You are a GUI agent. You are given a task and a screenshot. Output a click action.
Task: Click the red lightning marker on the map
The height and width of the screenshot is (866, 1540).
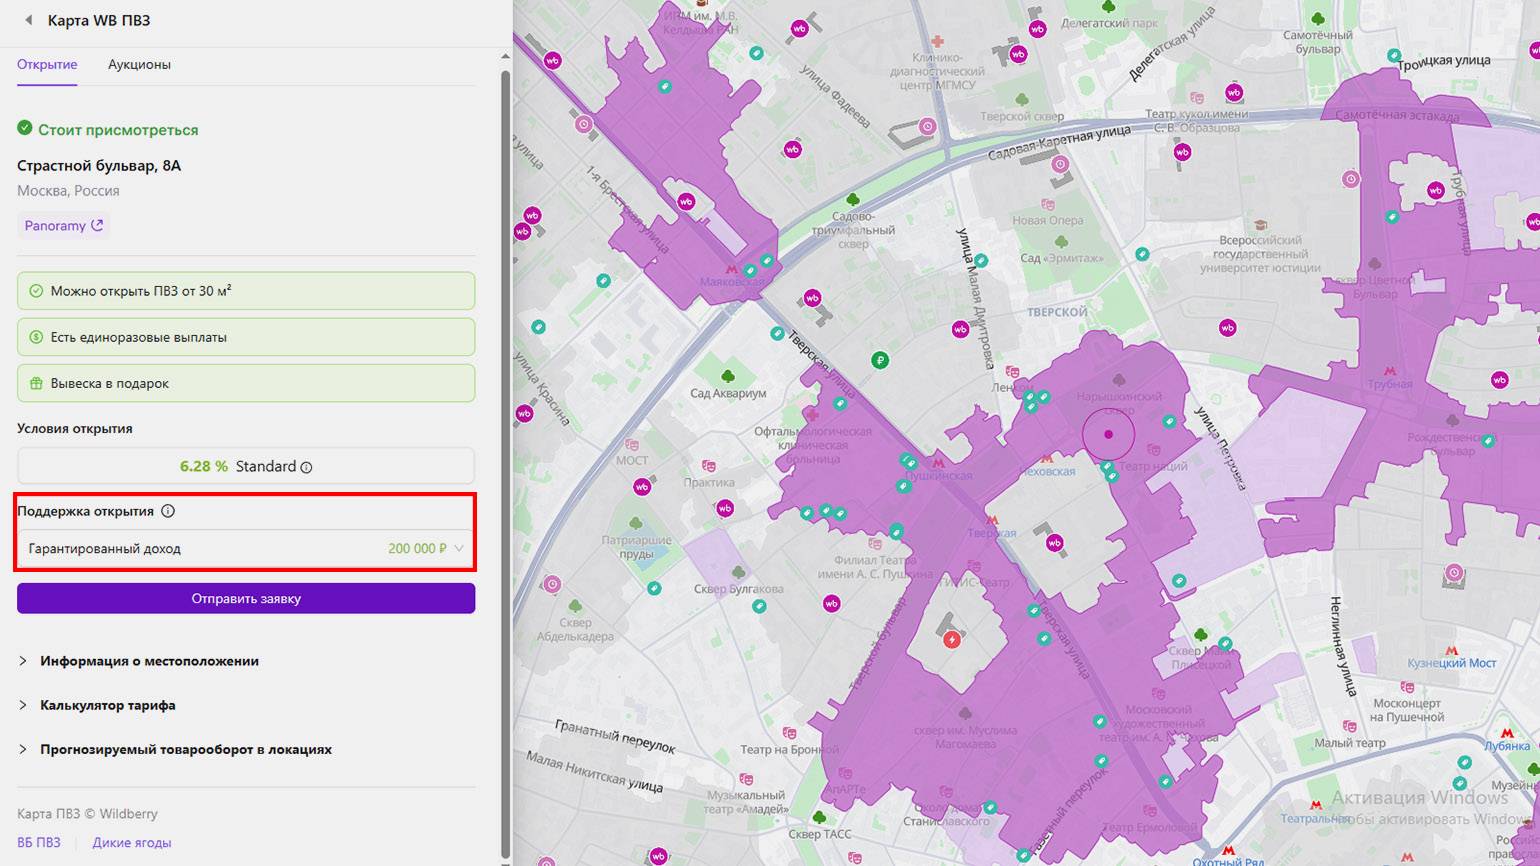coord(952,639)
